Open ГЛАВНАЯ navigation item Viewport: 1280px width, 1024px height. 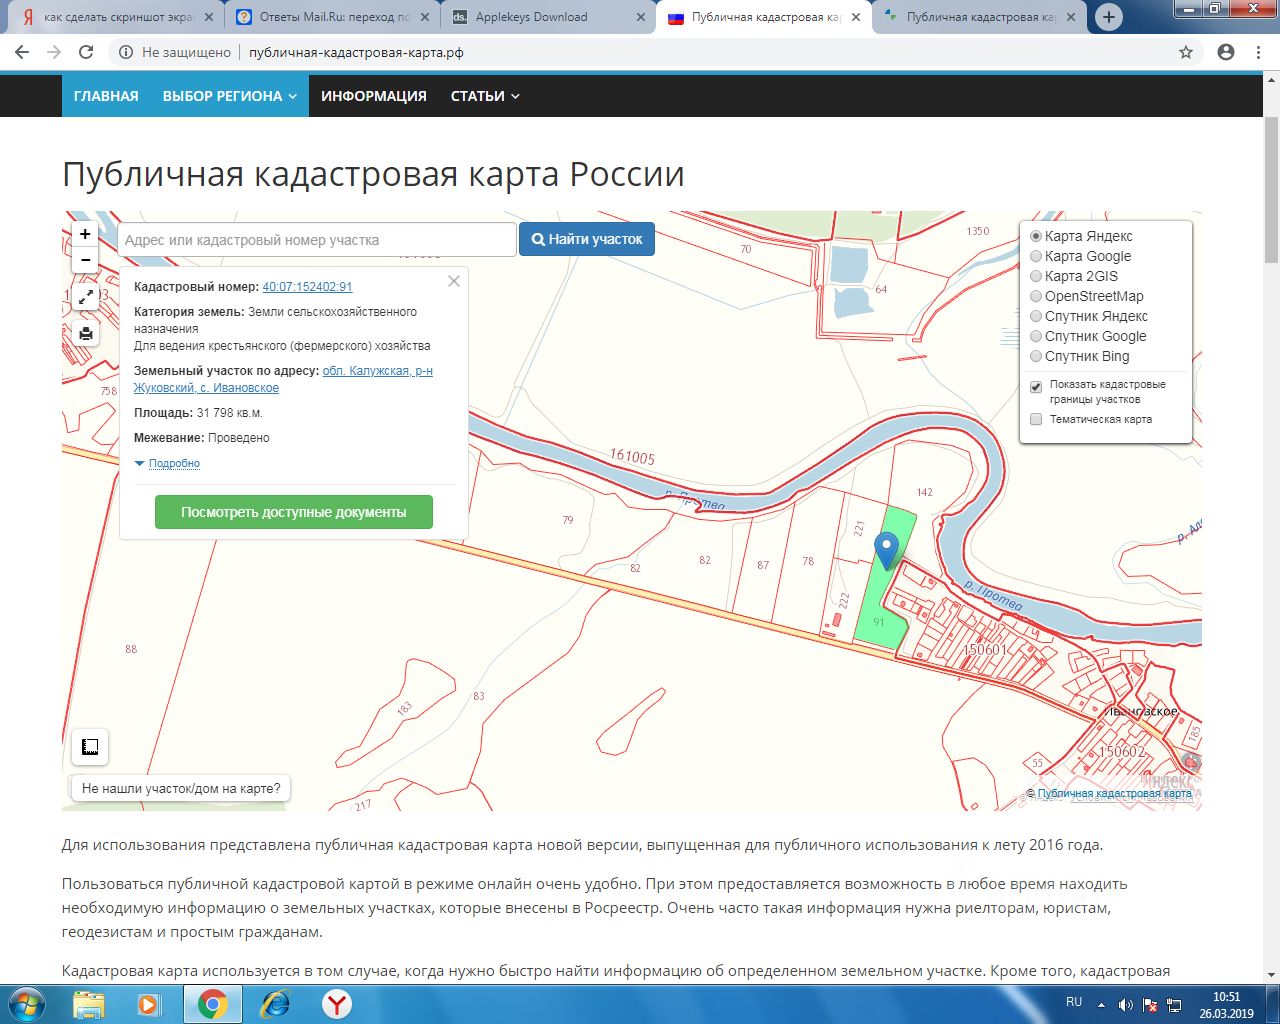(106, 96)
